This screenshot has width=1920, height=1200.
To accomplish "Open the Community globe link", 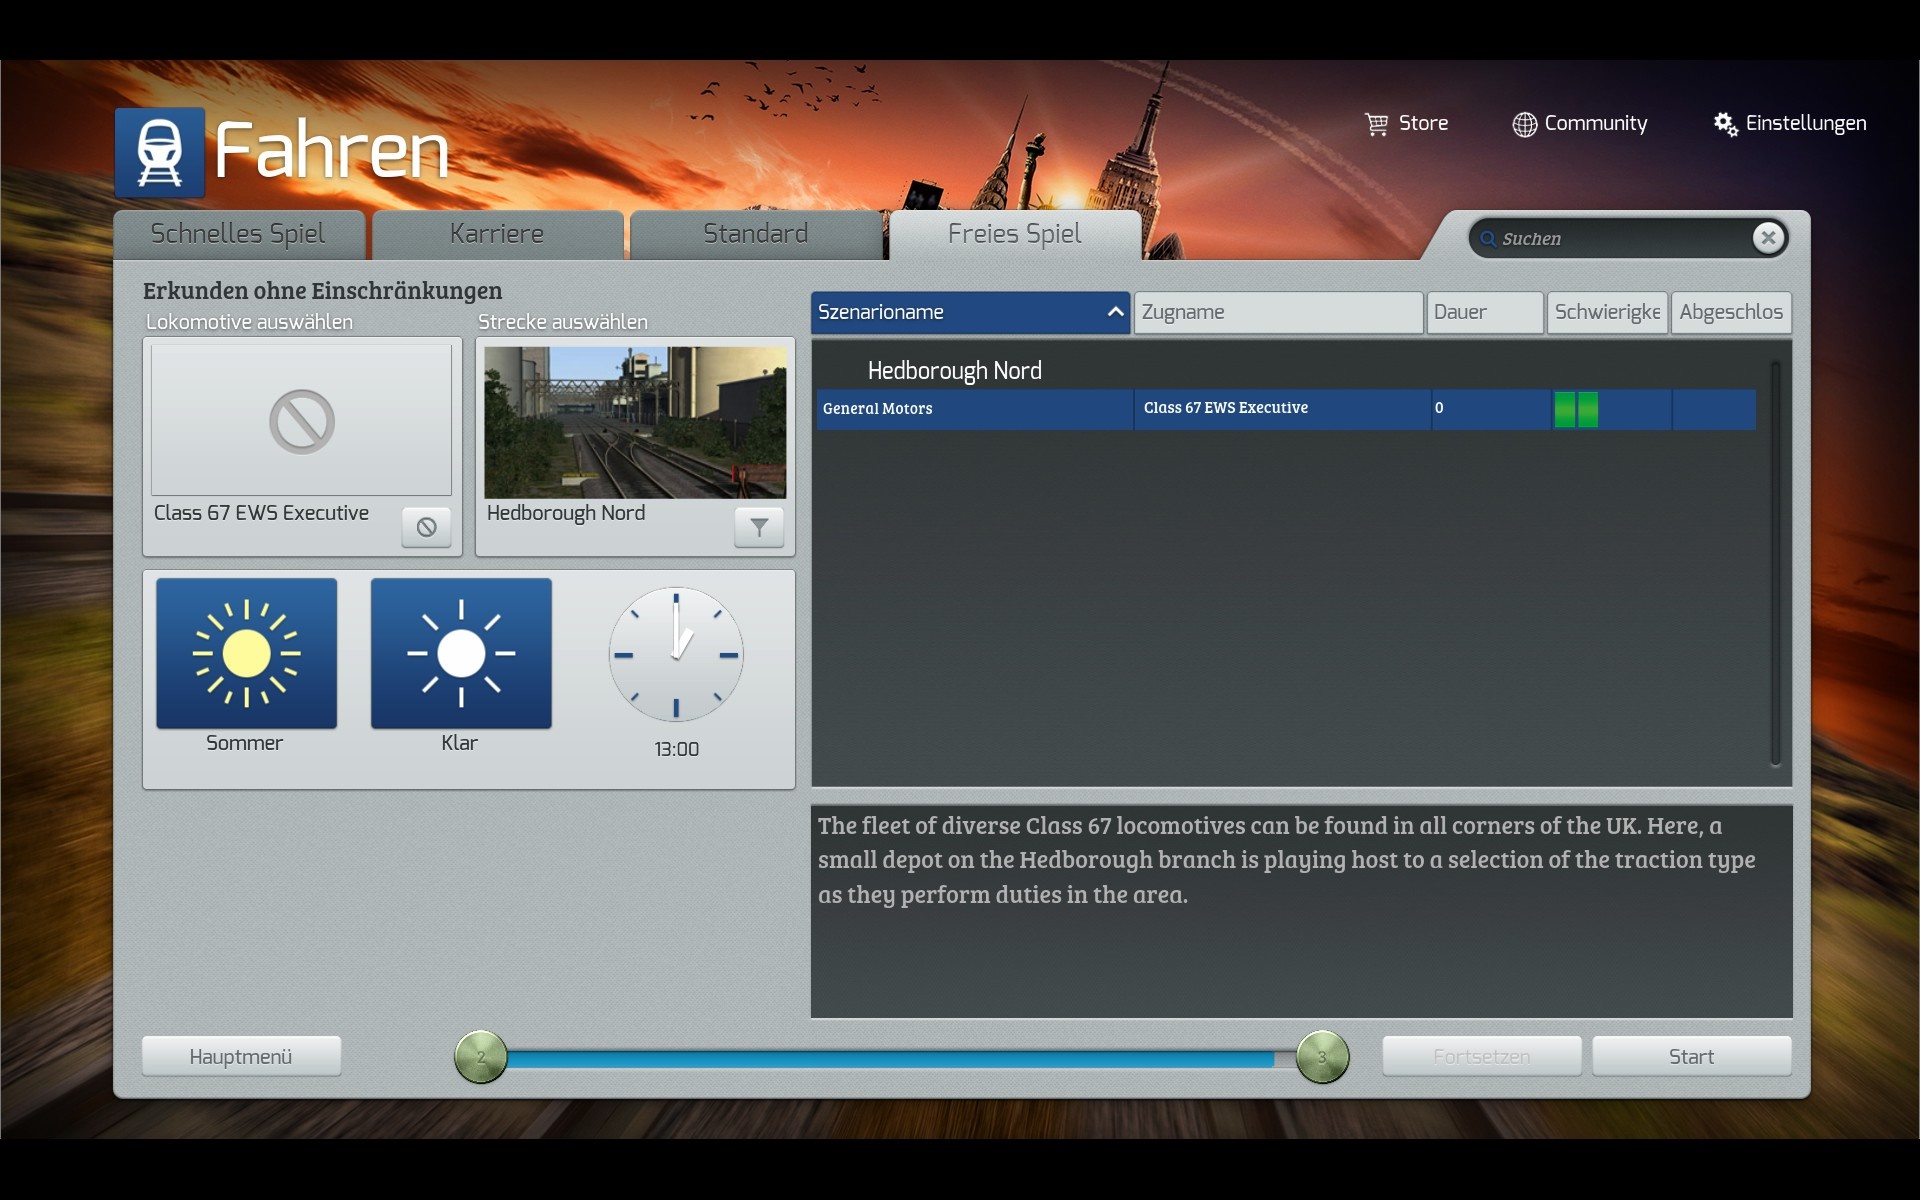I will point(1524,124).
